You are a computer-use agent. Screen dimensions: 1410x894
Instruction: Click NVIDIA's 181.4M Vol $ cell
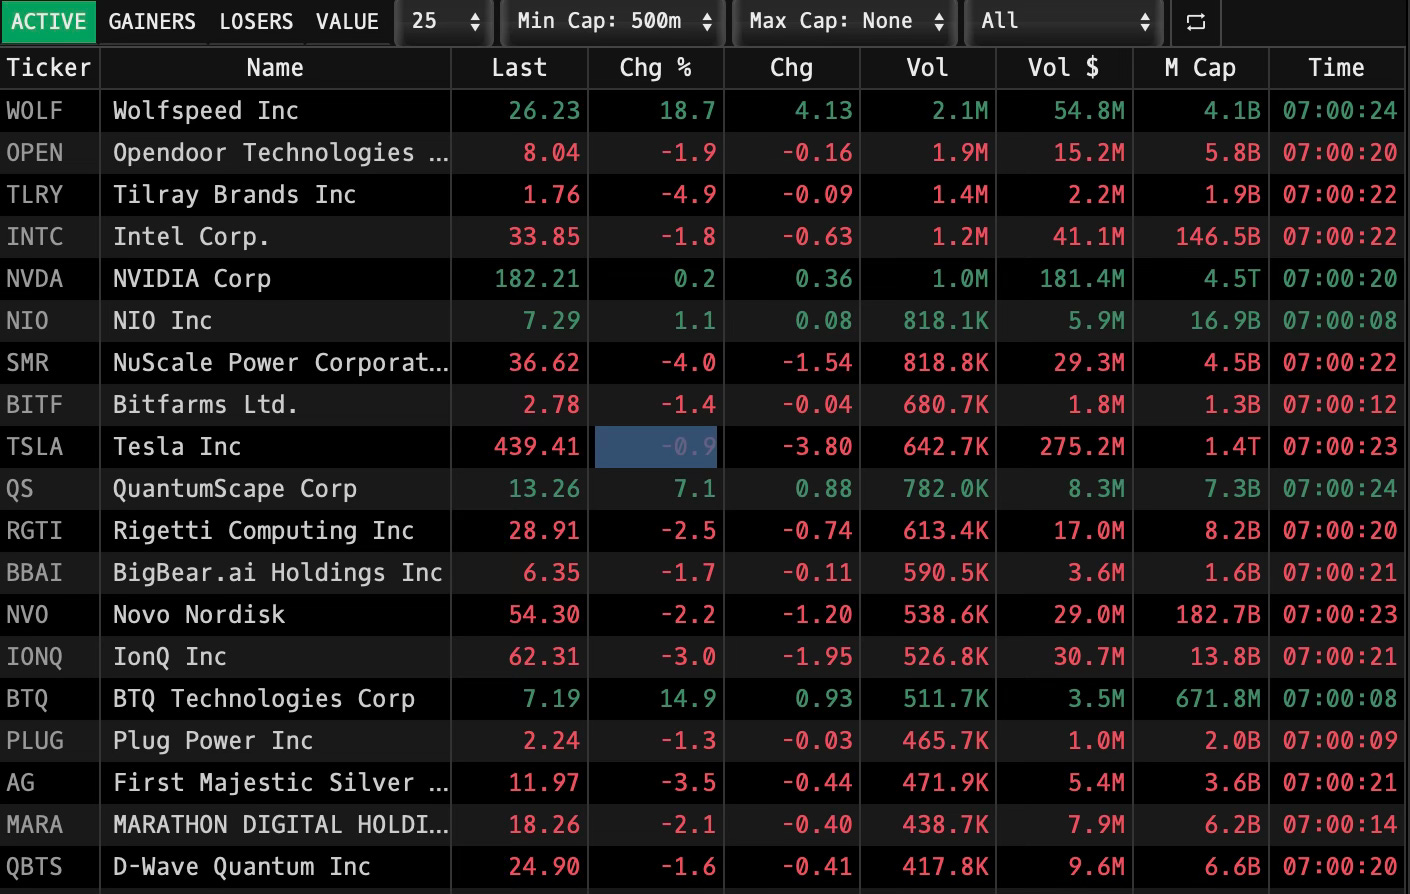click(x=1064, y=279)
